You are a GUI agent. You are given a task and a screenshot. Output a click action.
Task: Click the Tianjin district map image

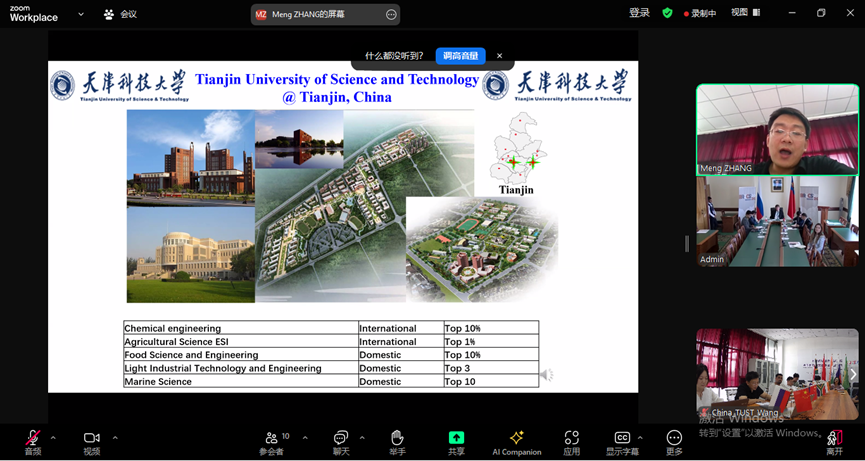pos(517,148)
